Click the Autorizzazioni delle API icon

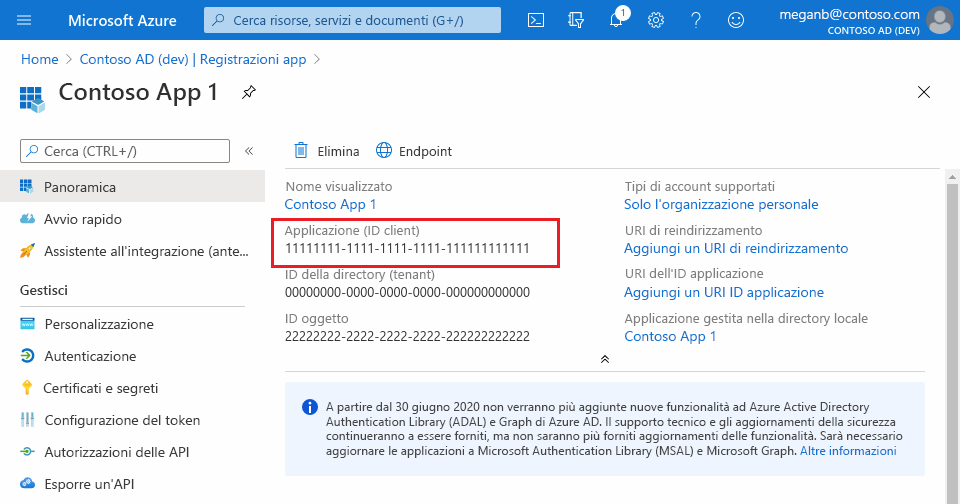28,451
